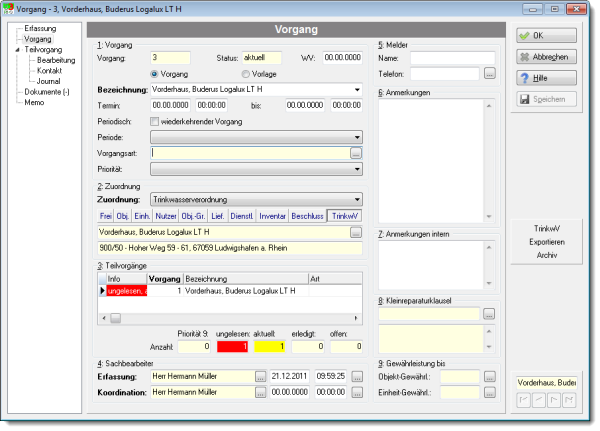600x431 pixels.
Task: Open the Telefon ellipsis button in Melder
Action: tap(490, 73)
